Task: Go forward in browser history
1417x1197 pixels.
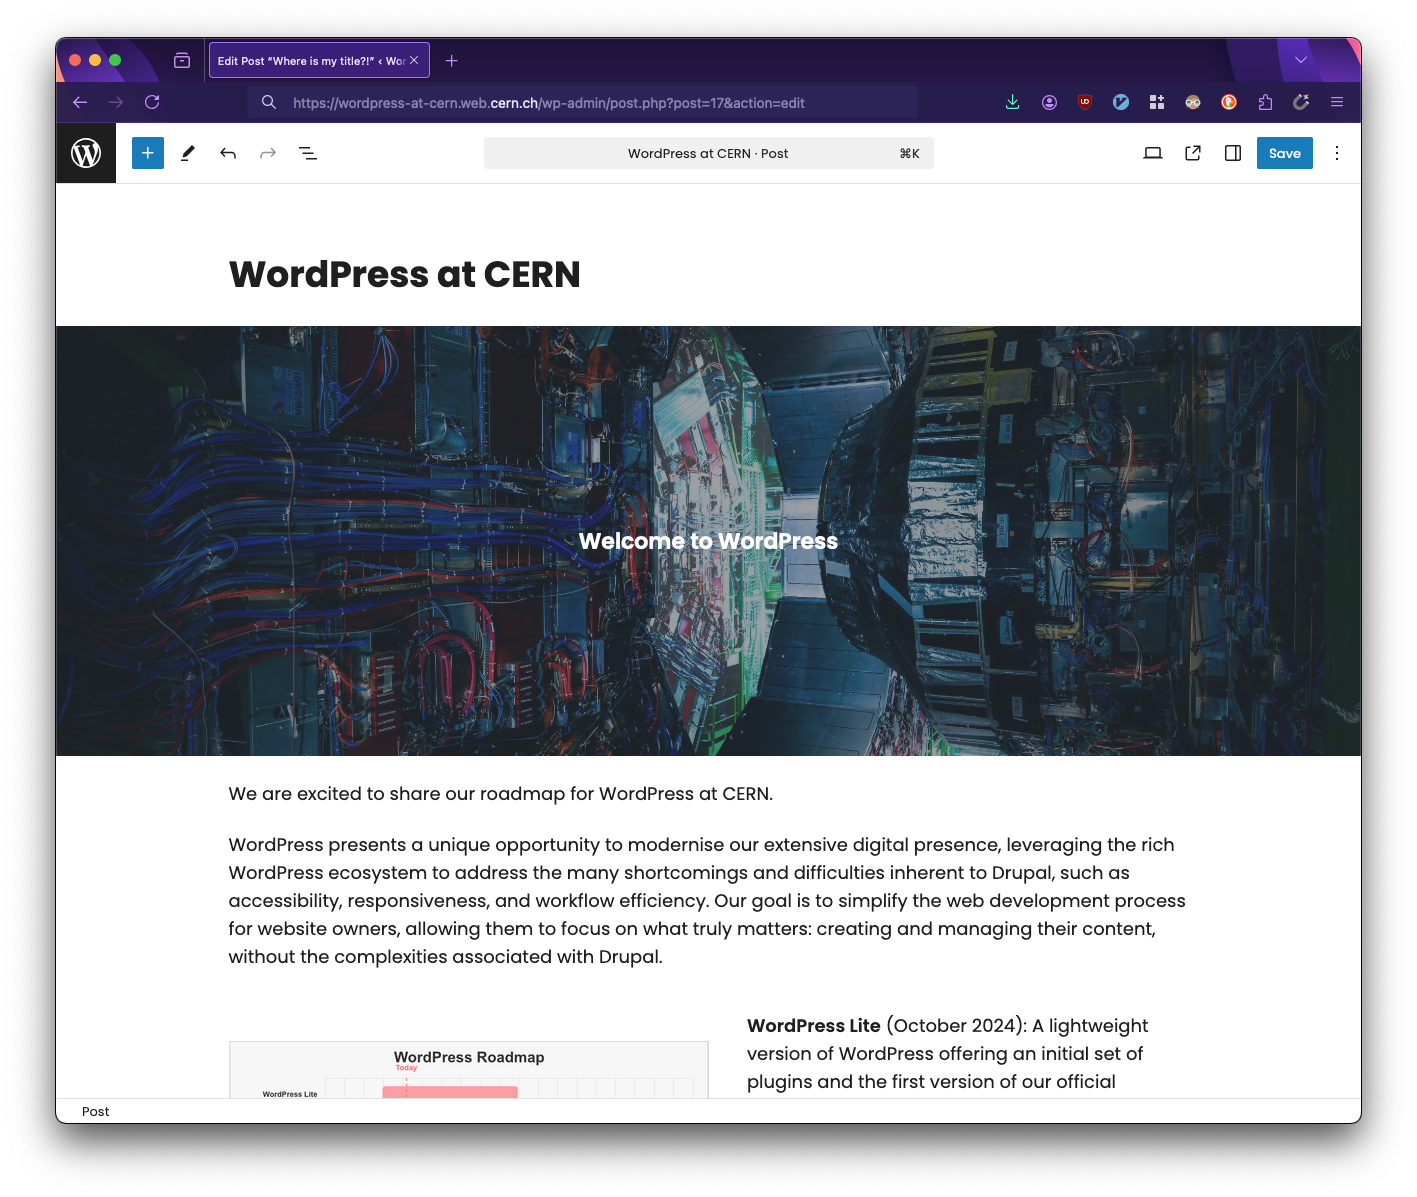Action: click(116, 102)
